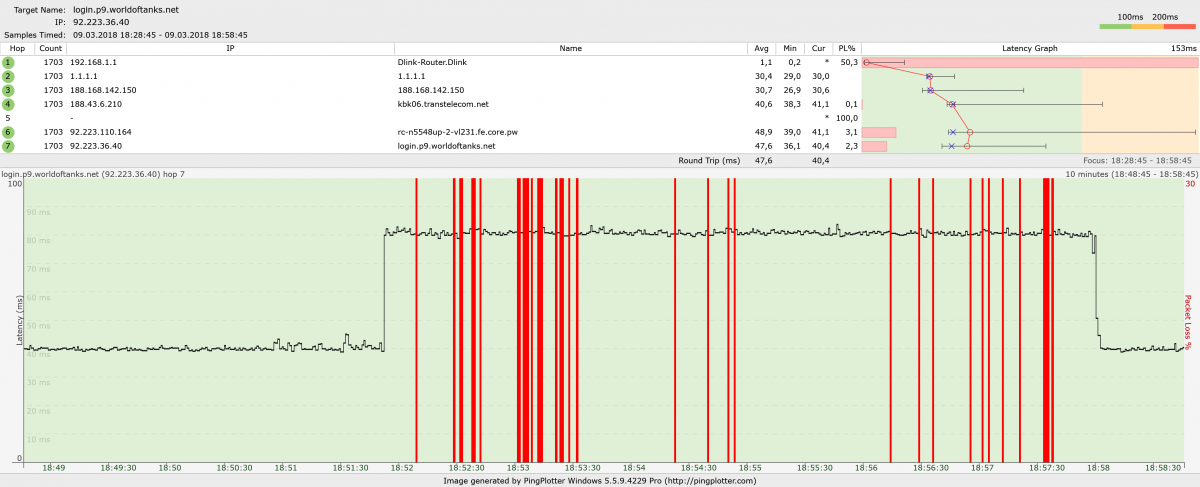This screenshot has width=1200, height=487.
Task: Click the 10 minutes timeline range label
Action: click(1124, 174)
